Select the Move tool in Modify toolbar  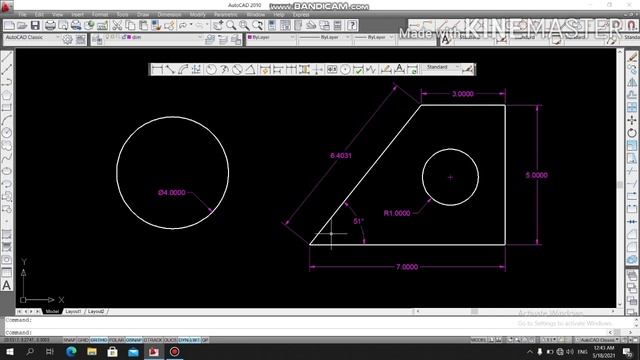(632, 120)
